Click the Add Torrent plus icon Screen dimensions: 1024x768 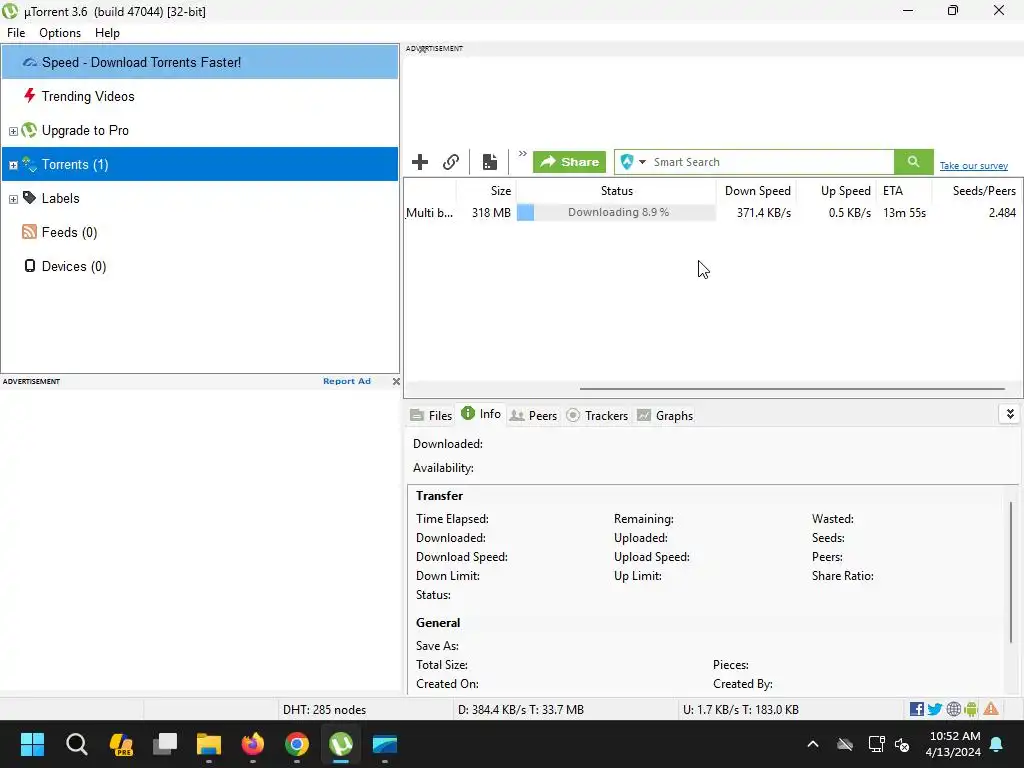[420, 162]
